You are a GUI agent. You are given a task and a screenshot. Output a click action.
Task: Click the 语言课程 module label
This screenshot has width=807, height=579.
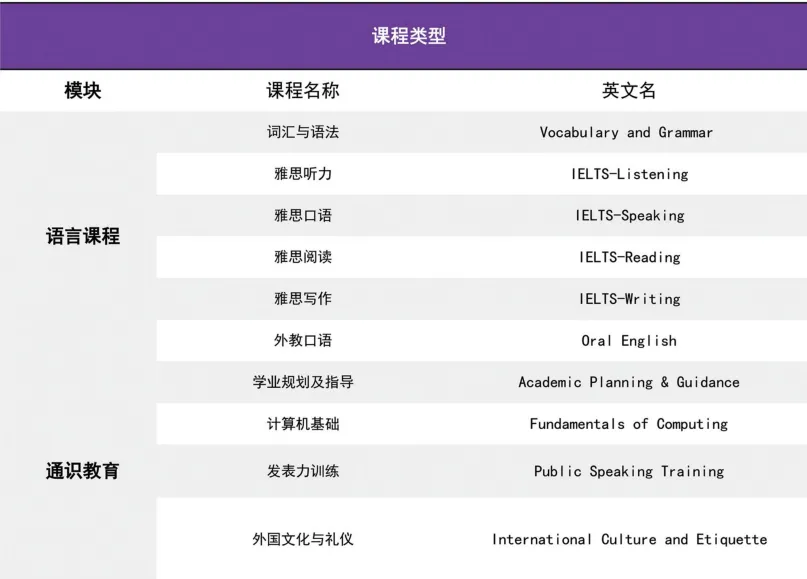click(x=83, y=236)
